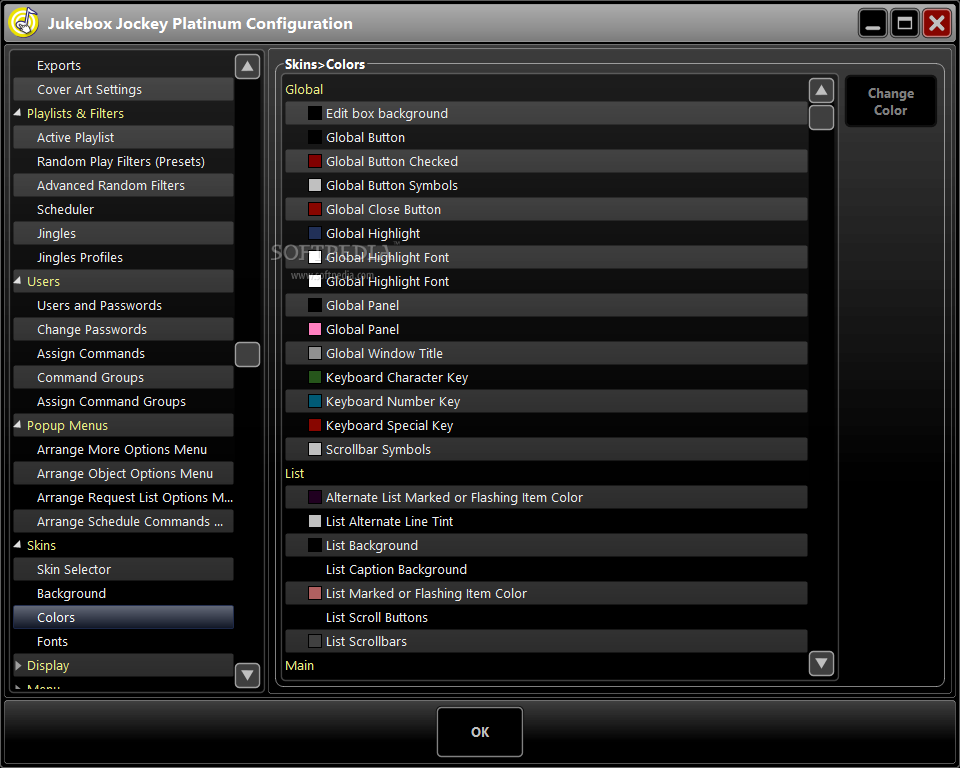Pick the Global Button Checked red swatch

pos(315,161)
